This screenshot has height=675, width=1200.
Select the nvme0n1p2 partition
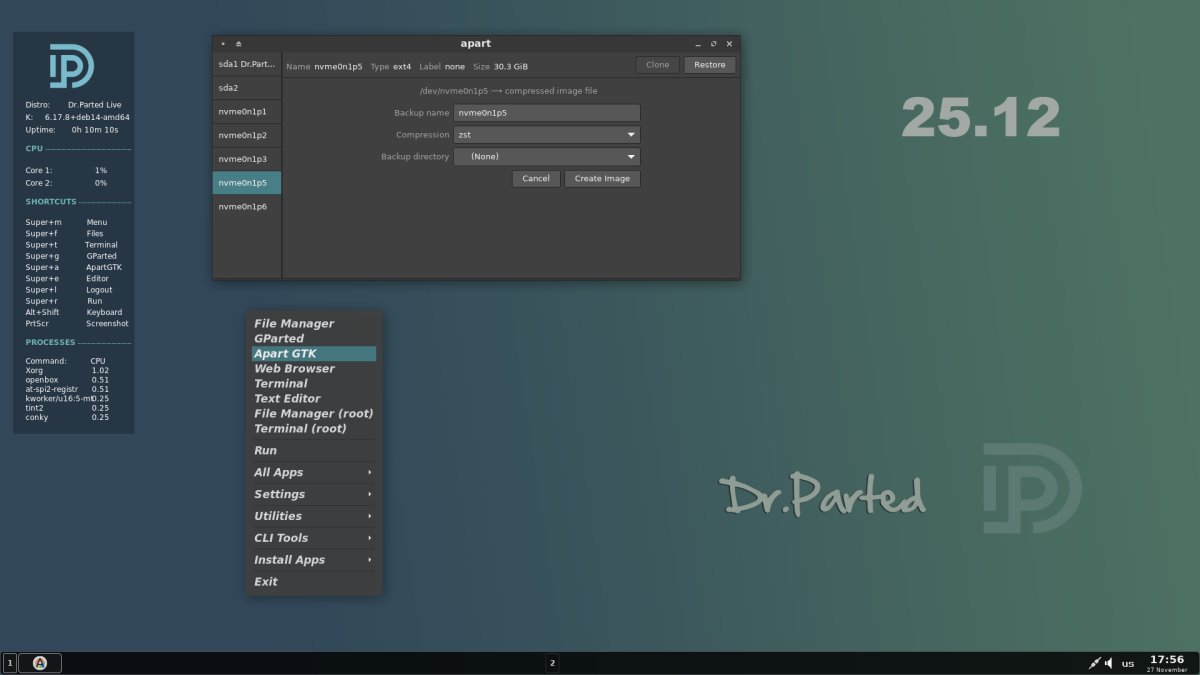coord(247,135)
